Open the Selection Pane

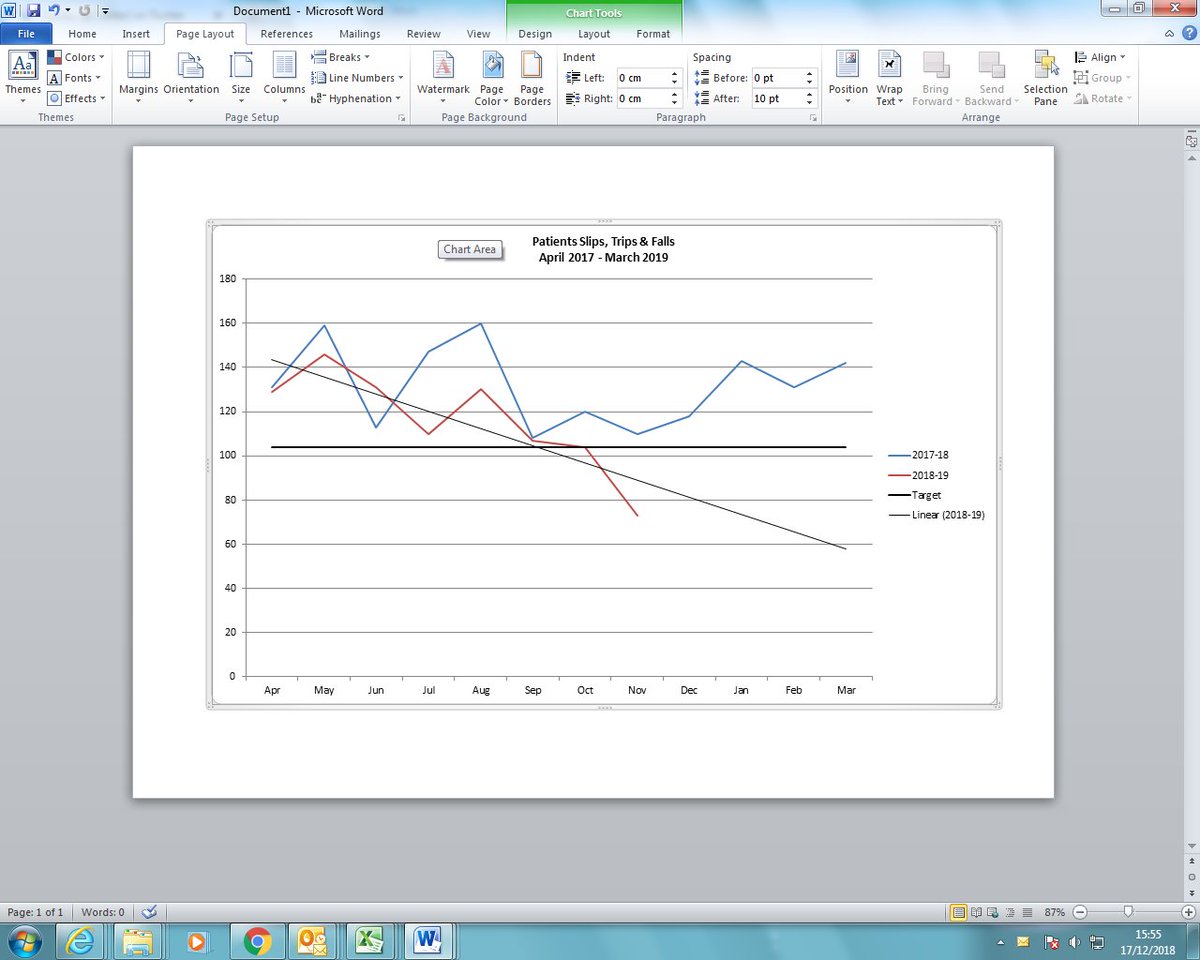(1045, 77)
